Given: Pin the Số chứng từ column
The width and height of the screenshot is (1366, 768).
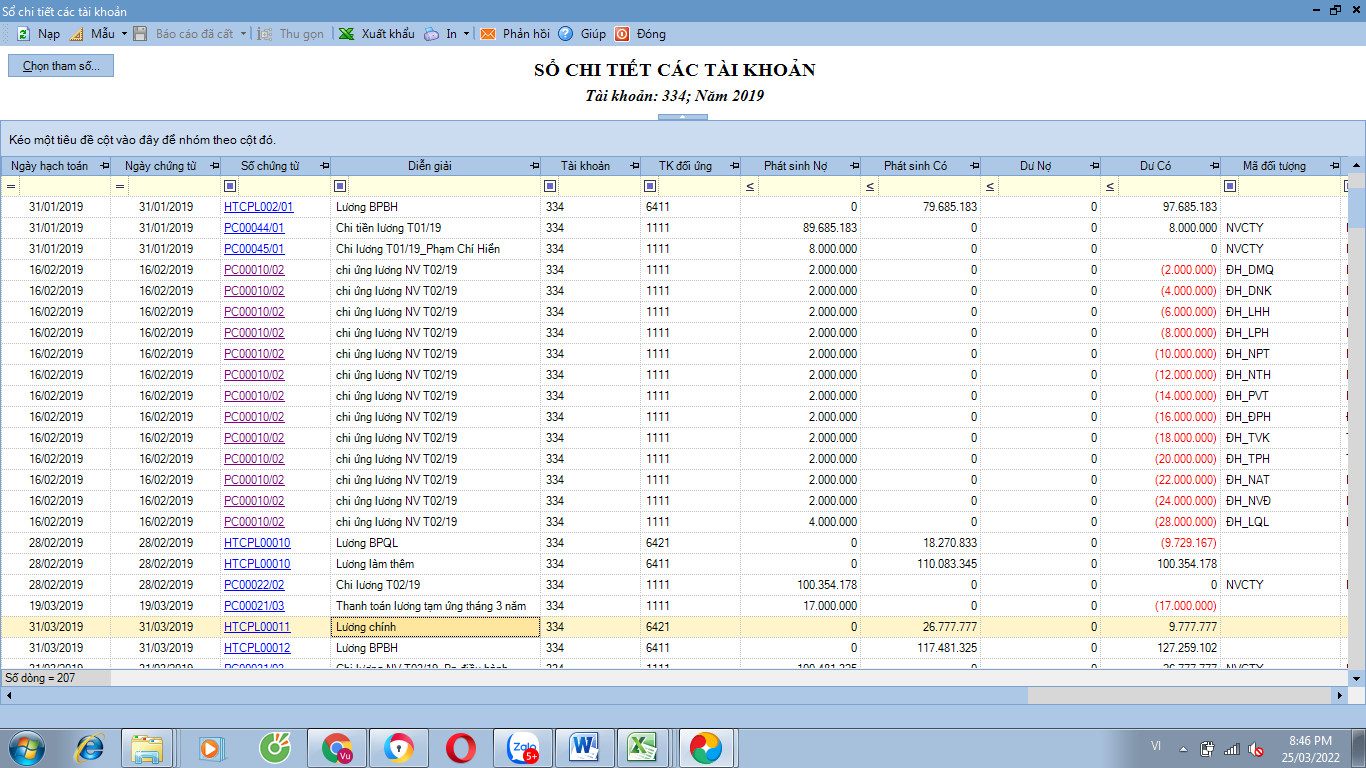Looking at the screenshot, I should point(324,166).
